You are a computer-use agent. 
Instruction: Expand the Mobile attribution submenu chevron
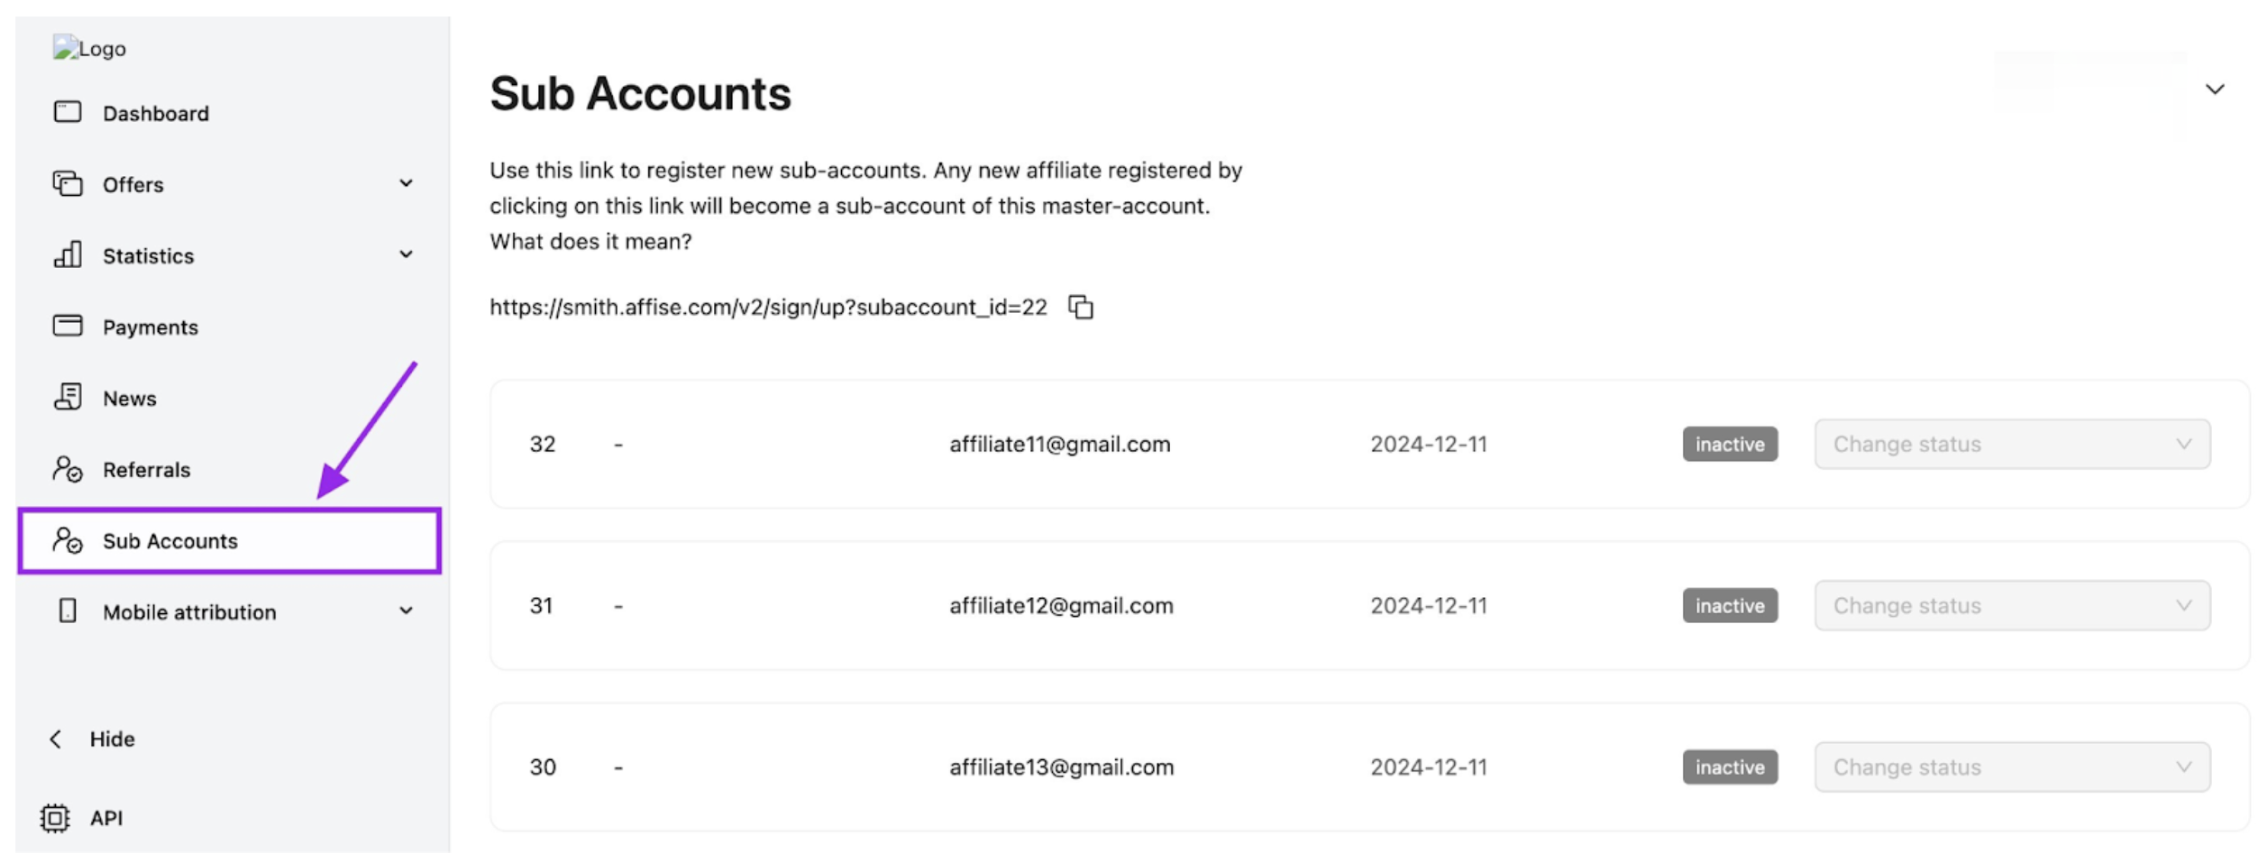406,611
